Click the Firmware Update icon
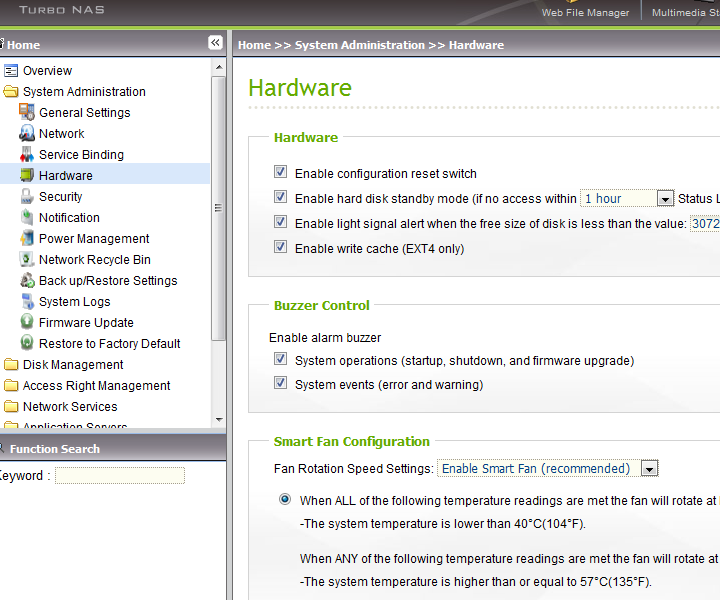720x600 pixels. (27, 323)
